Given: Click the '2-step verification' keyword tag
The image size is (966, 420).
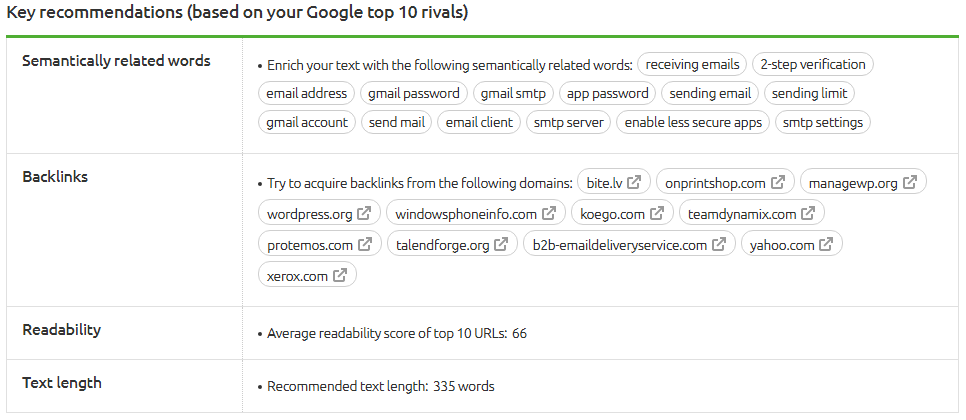Looking at the screenshot, I should pos(813,64).
